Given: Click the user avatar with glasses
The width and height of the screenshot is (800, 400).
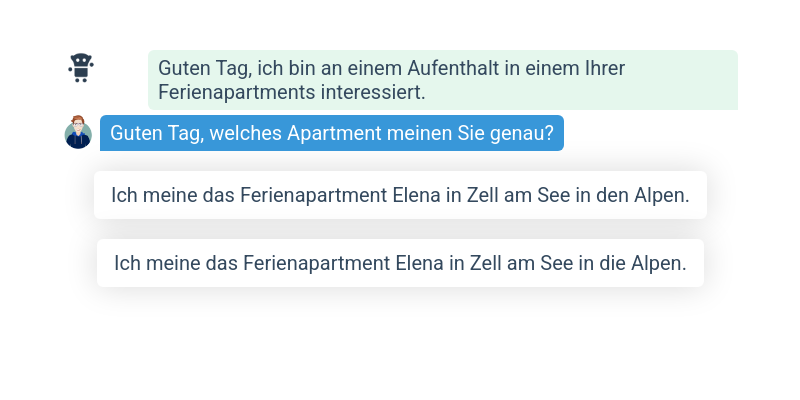Looking at the screenshot, I should (x=78, y=132).
